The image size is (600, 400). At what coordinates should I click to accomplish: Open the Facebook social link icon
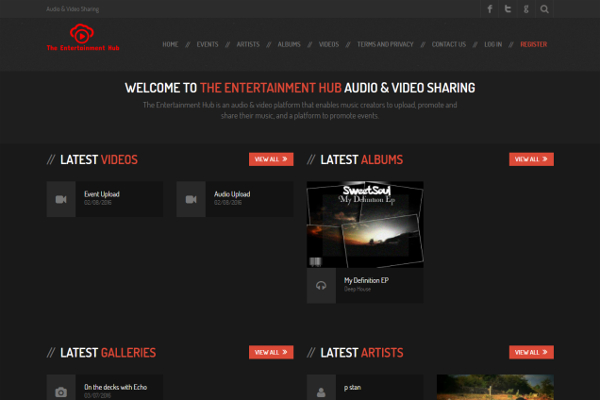tap(490, 9)
